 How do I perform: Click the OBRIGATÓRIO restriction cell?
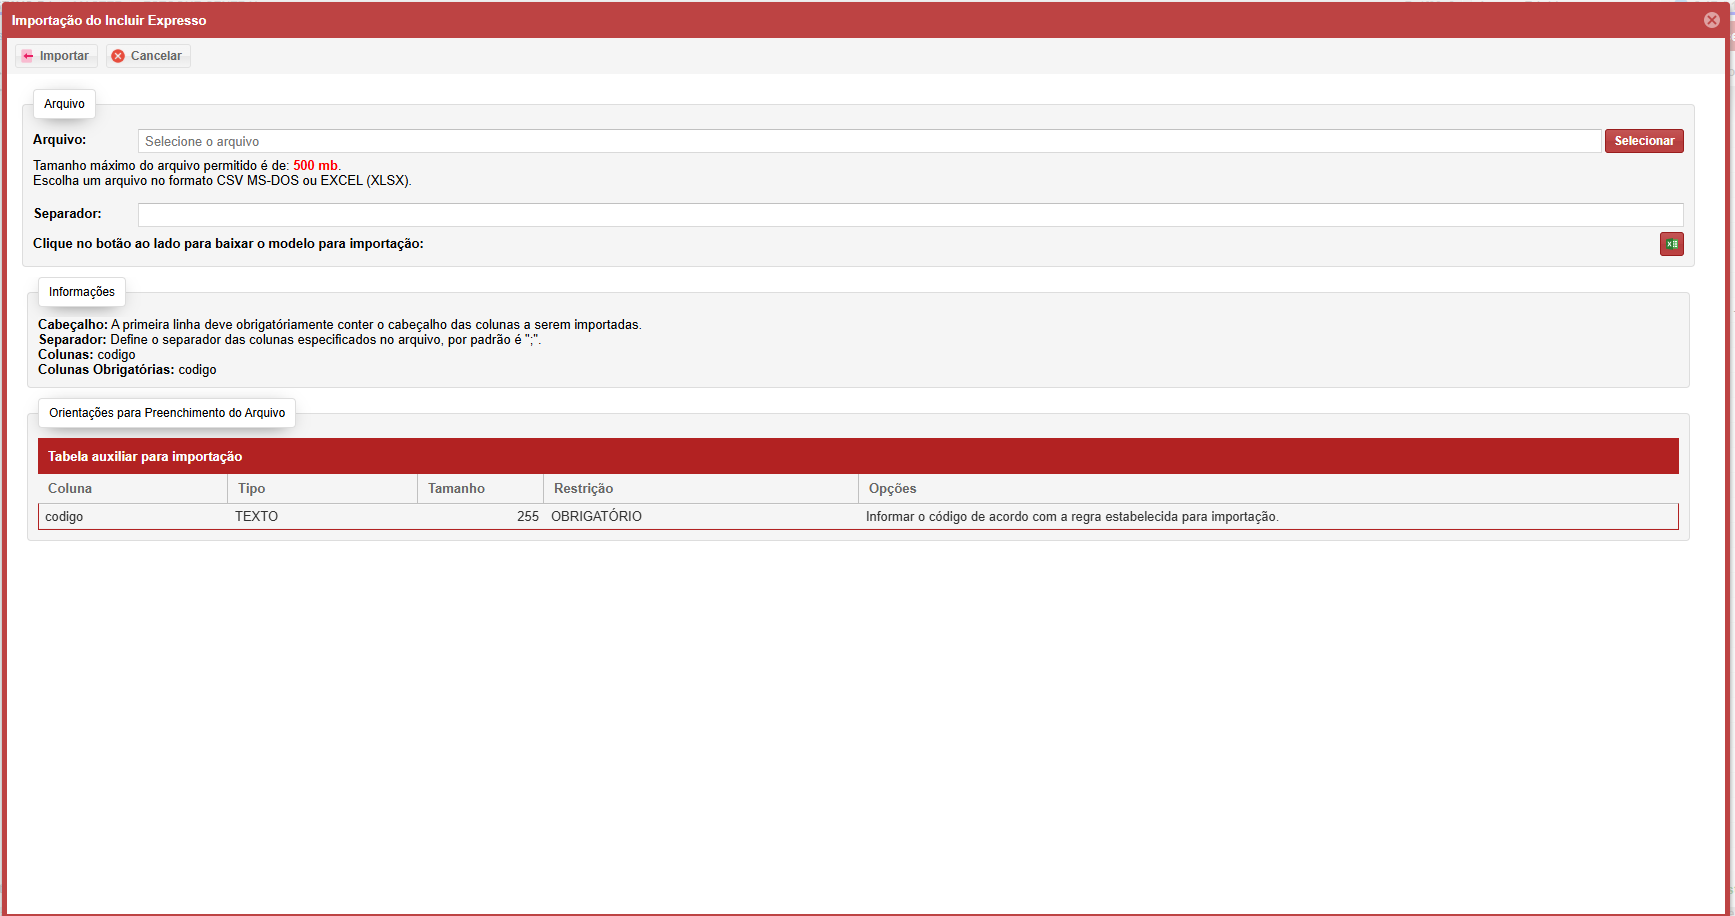tap(596, 517)
